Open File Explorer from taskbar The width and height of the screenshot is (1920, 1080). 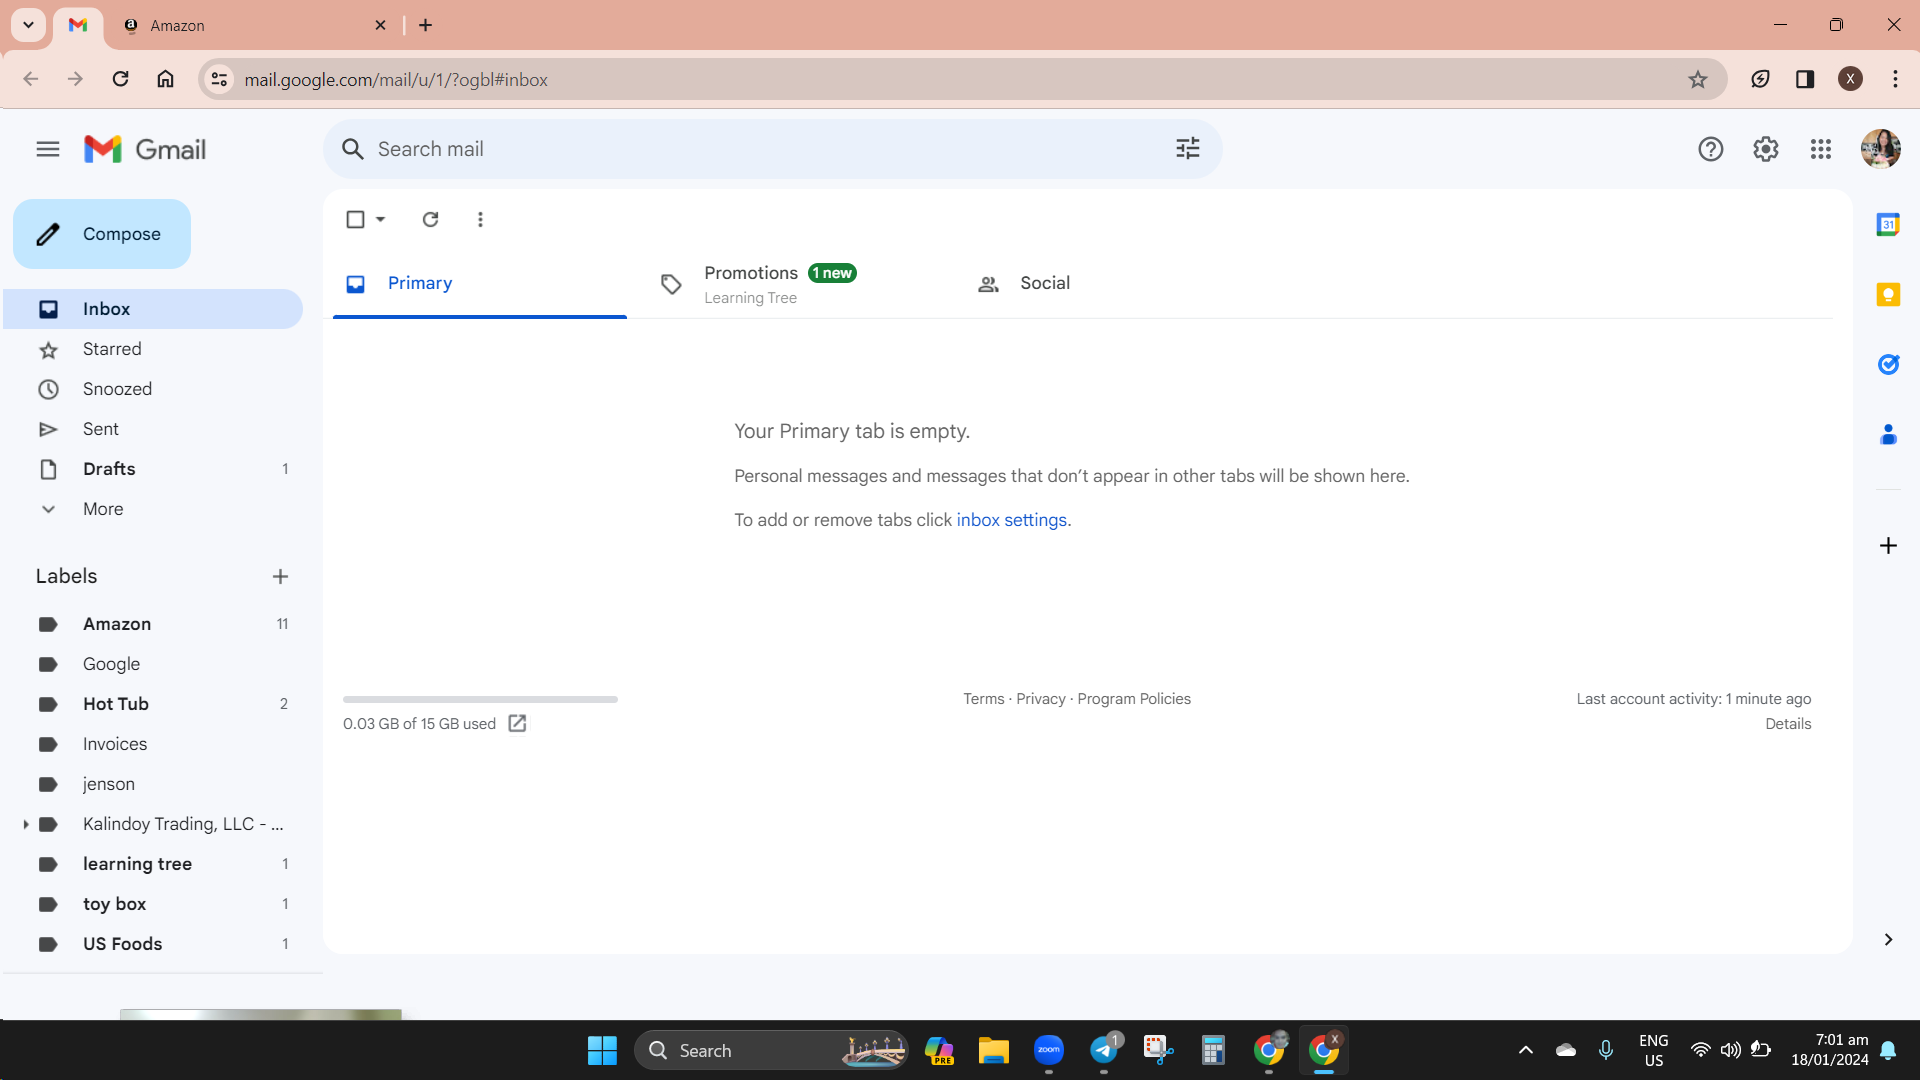coord(993,1050)
